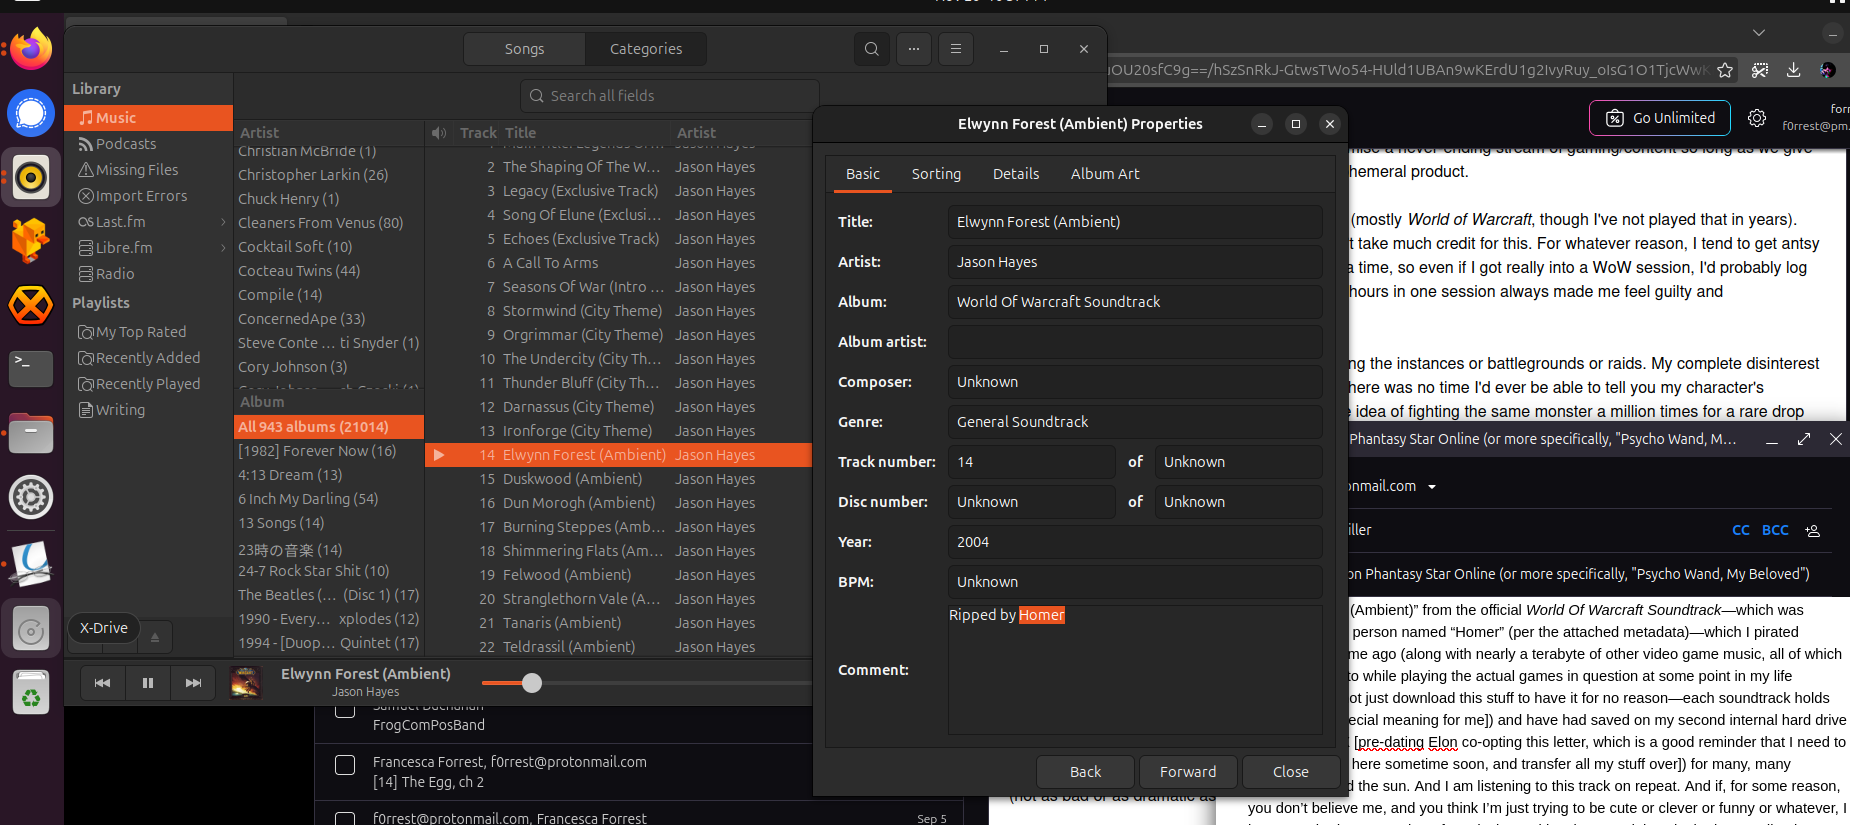
Task: Select the X-Drive device in sidebar
Action: click(104, 628)
